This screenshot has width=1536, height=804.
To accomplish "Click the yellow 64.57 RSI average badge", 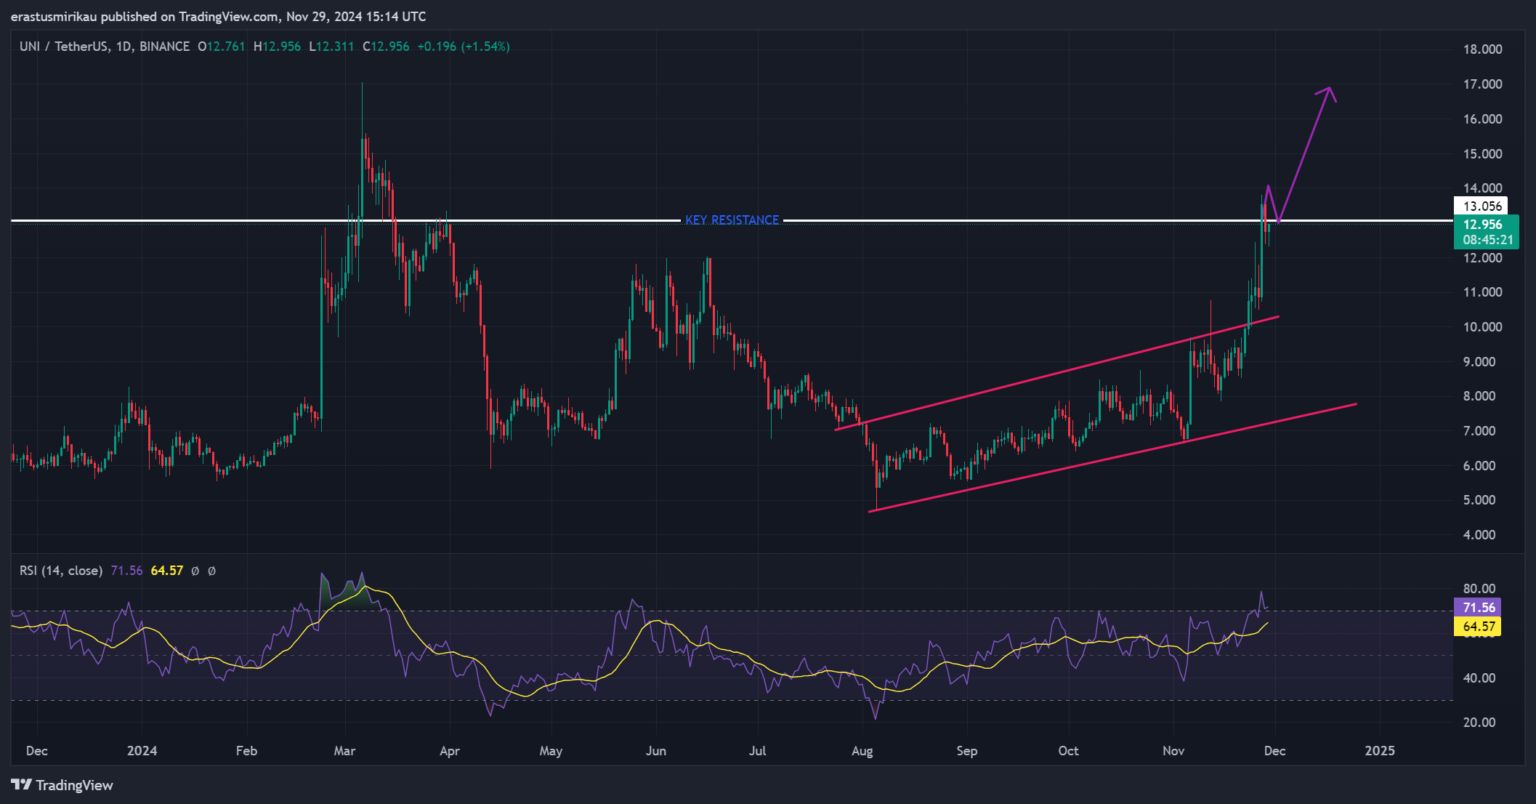I will [1479, 627].
